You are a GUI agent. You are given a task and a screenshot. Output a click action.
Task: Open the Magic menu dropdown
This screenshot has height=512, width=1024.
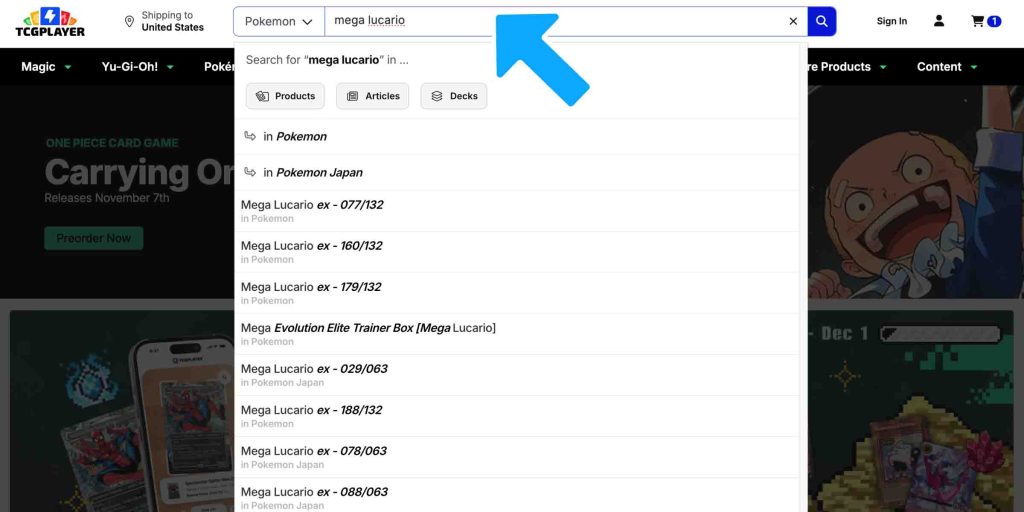click(46, 67)
